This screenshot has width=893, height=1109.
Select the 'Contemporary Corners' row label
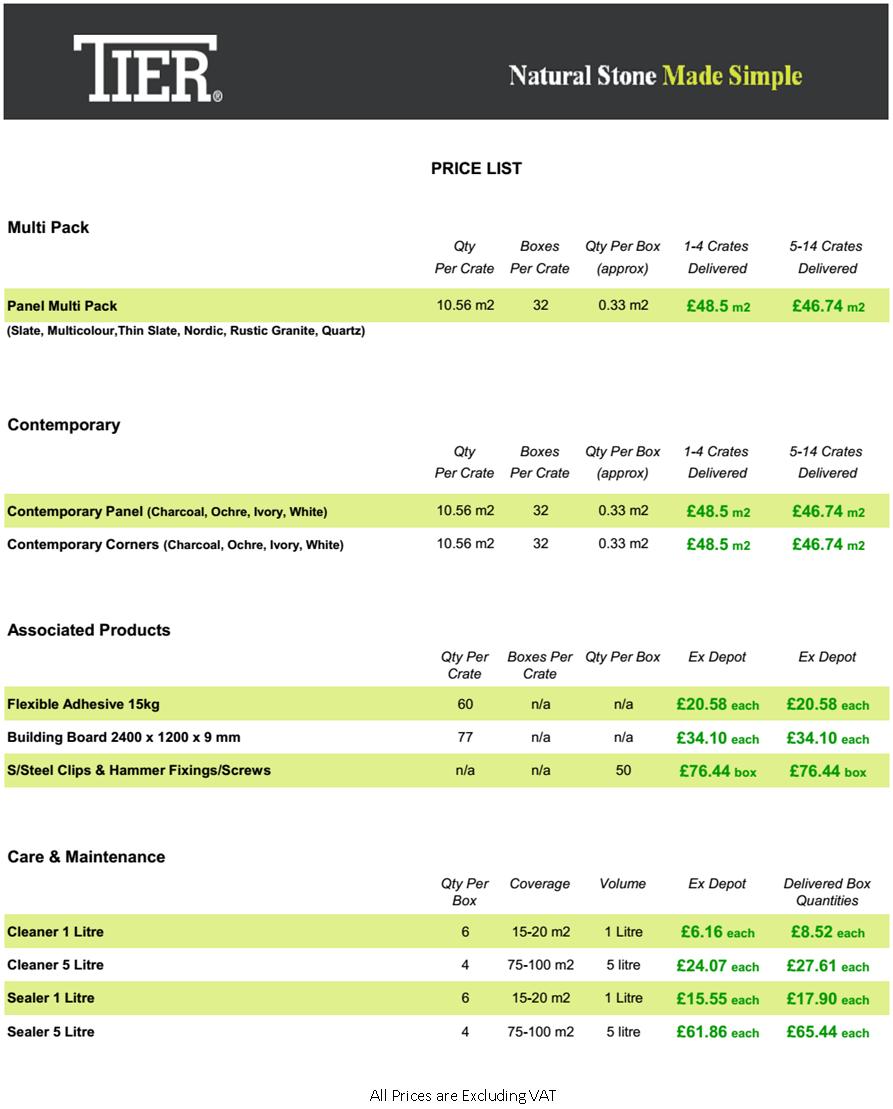175,545
